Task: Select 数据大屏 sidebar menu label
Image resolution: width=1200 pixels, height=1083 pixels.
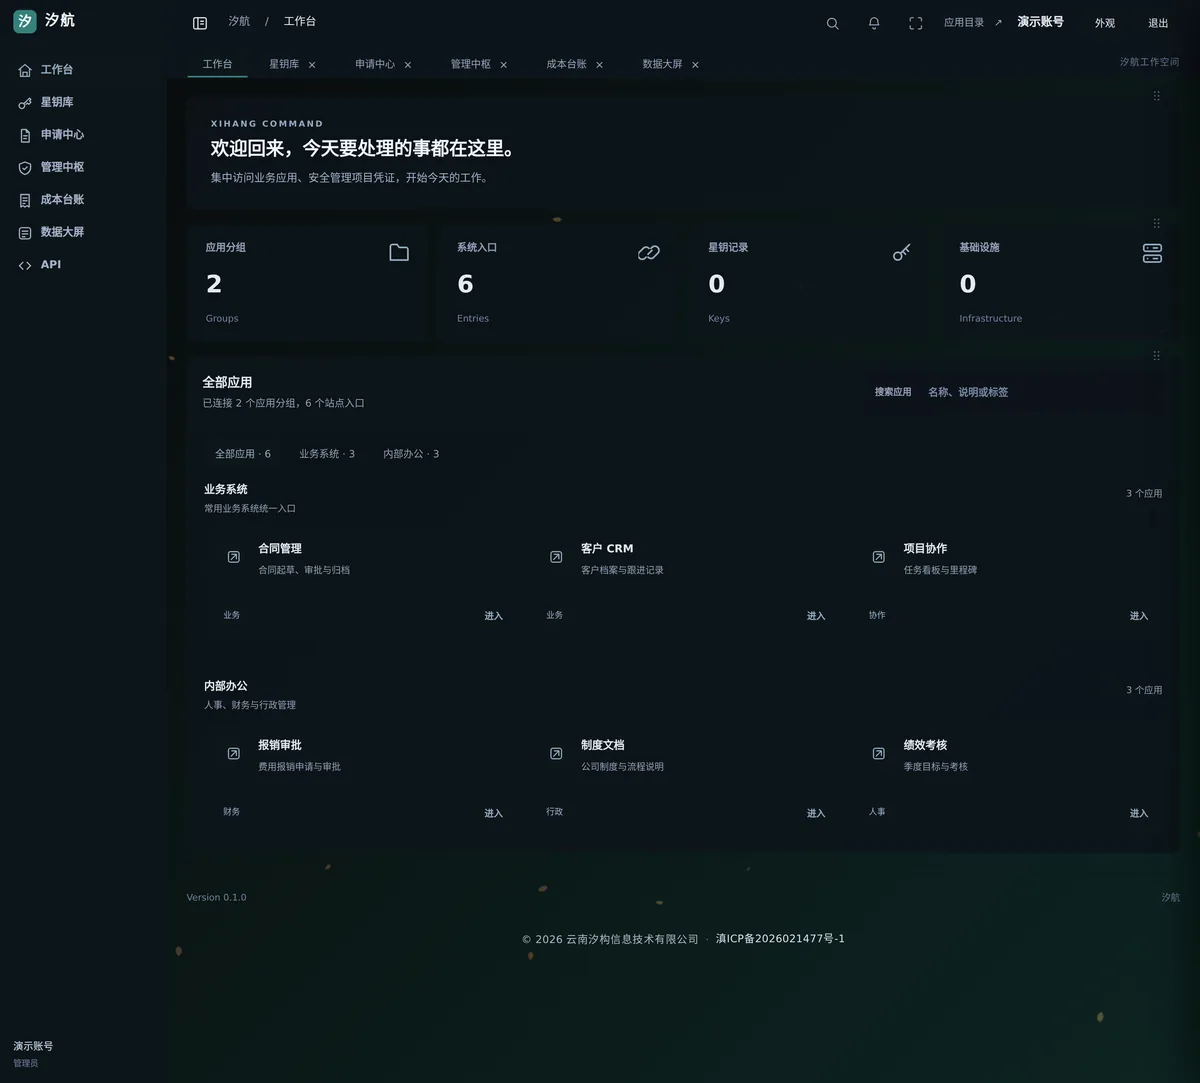Action: pyautogui.click(x=62, y=232)
